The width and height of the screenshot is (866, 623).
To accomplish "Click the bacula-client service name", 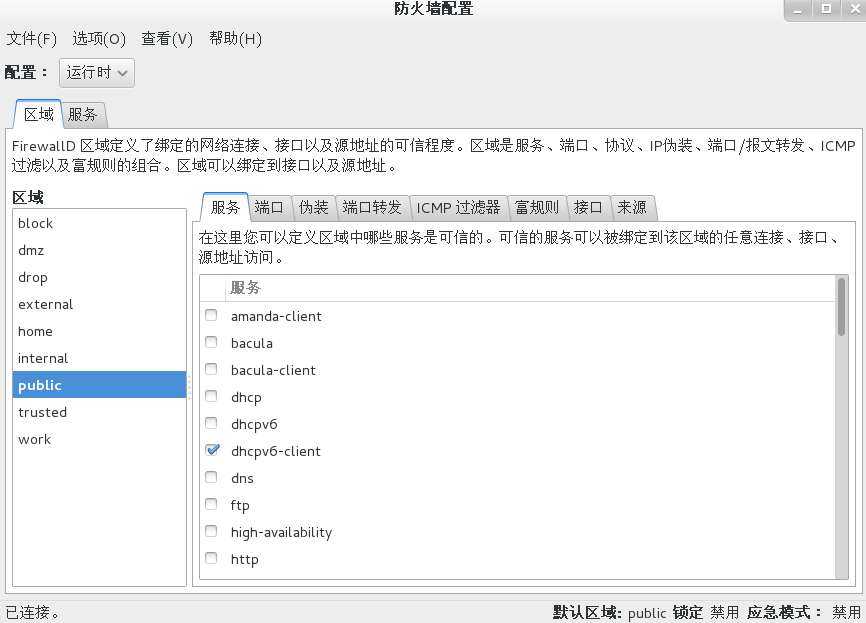I will [x=273, y=370].
